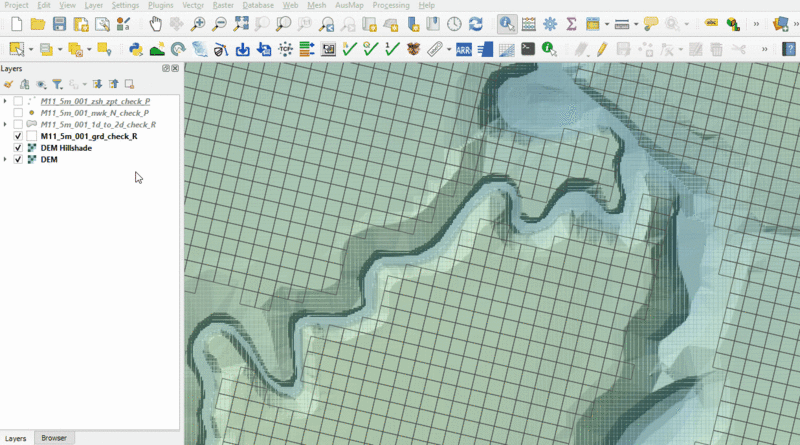The width and height of the screenshot is (800, 445).
Task: Uncheck the DEM Hillshade layer checkbox
Action: pyautogui.click(x=18, y=148)
